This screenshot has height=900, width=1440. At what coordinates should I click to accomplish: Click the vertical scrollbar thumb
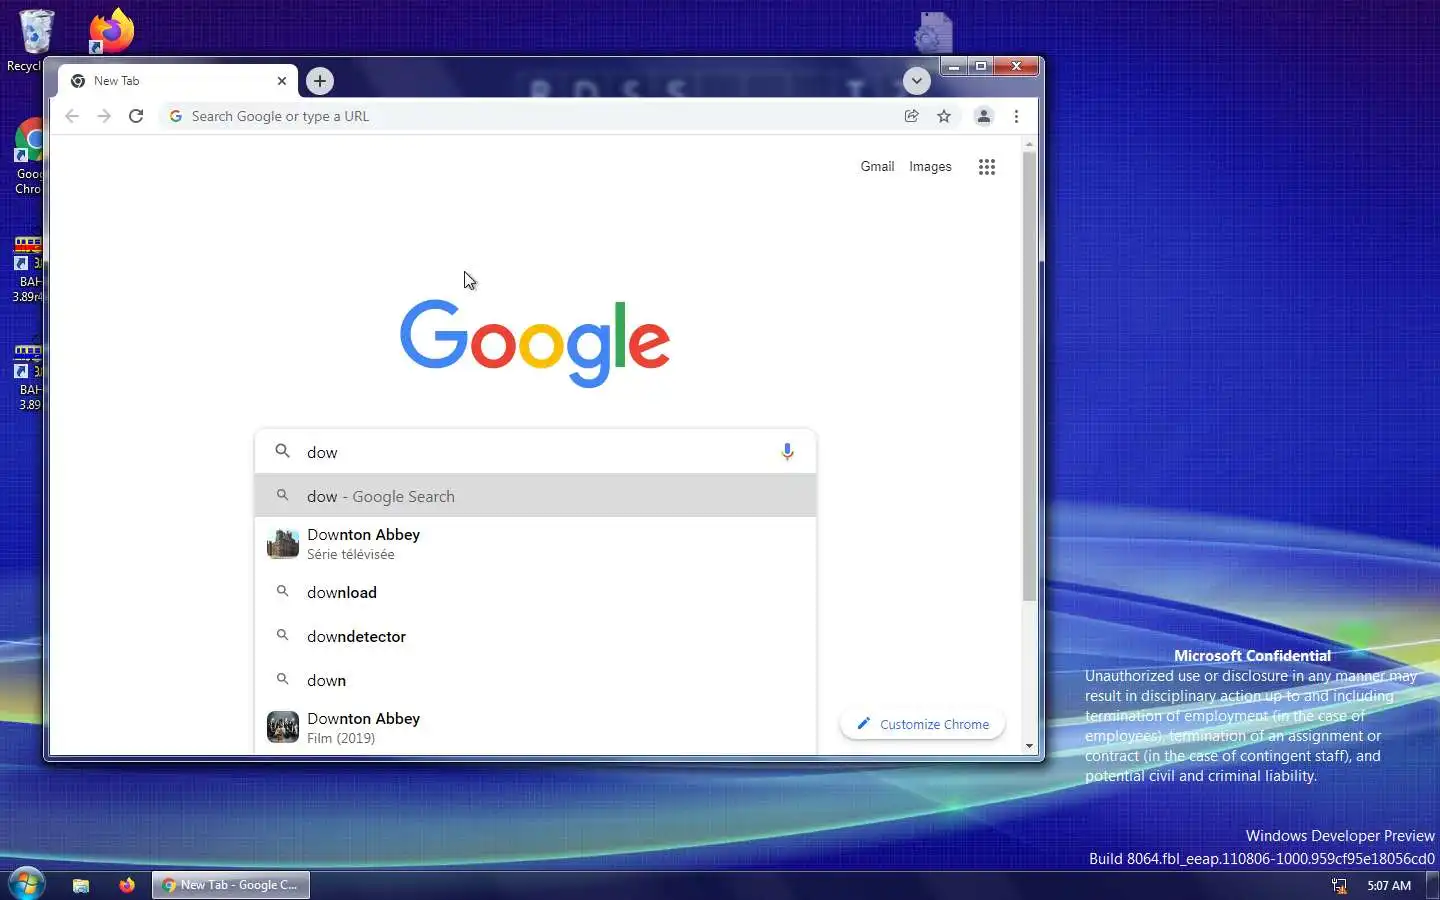[1029, 376]
